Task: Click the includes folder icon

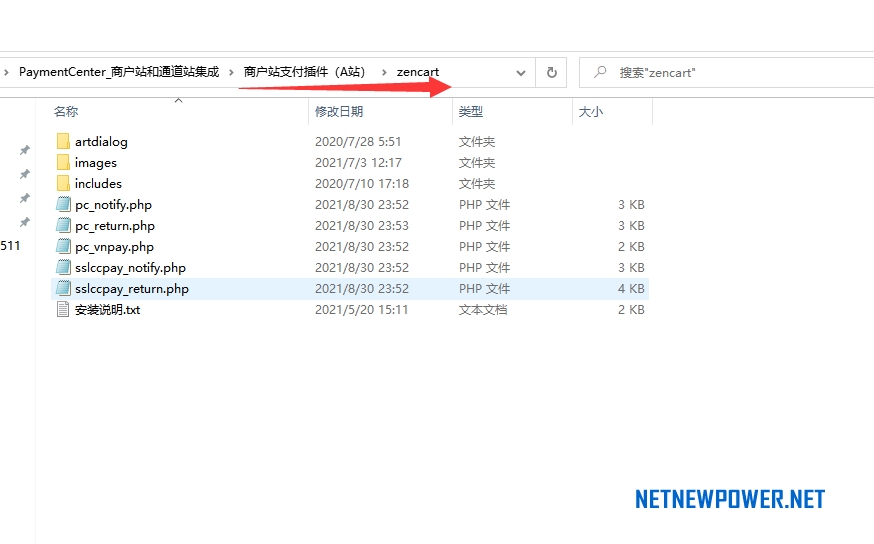Action: (x=63, y=183)
